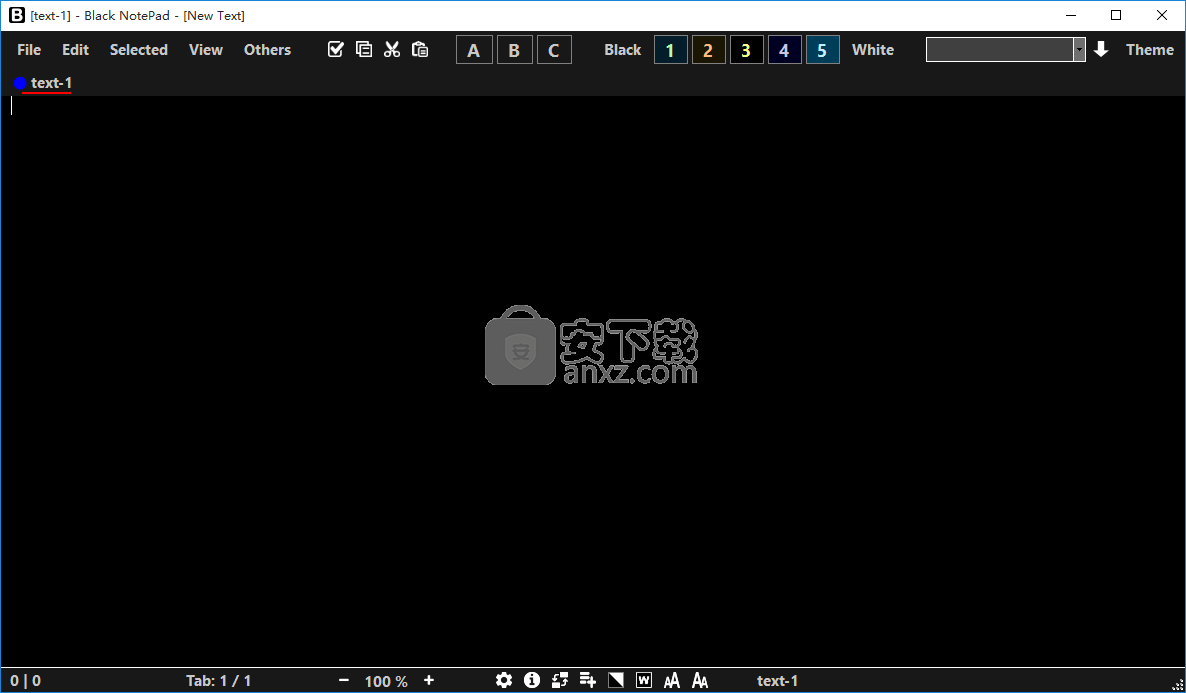Switch to the text-1 tab
The height and width of the screenshot is (693, 1186).
tap(51, 83)
